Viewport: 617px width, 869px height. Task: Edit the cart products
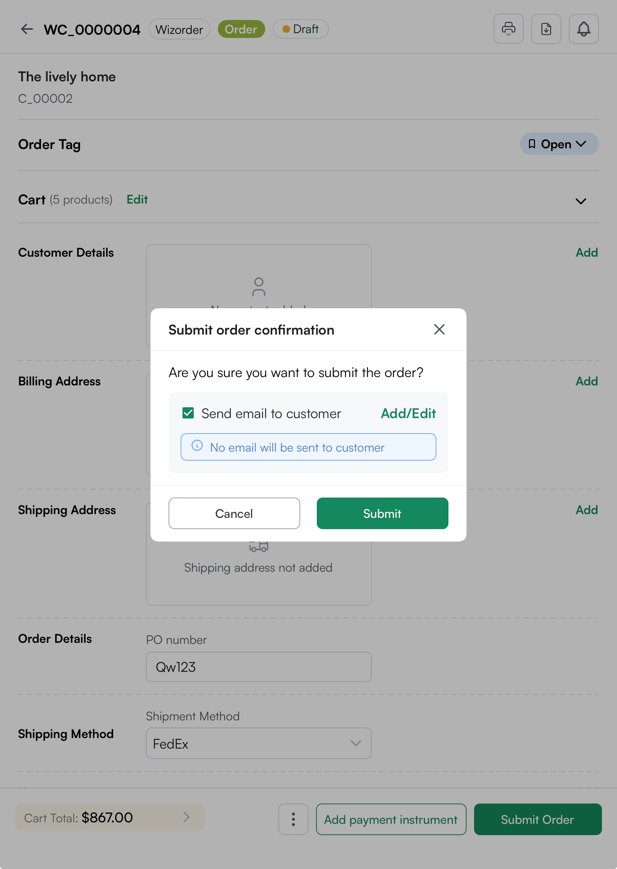(x=136, y=199)
